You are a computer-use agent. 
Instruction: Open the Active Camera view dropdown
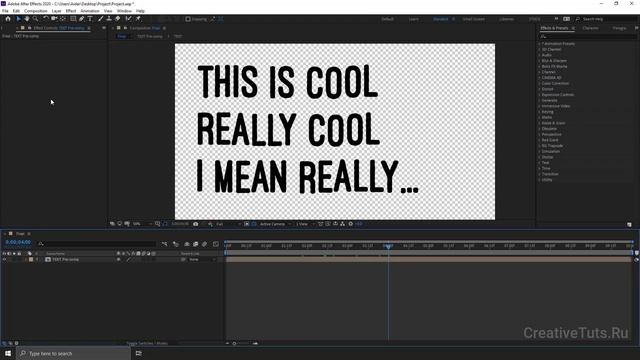click(x=276, y=224)
